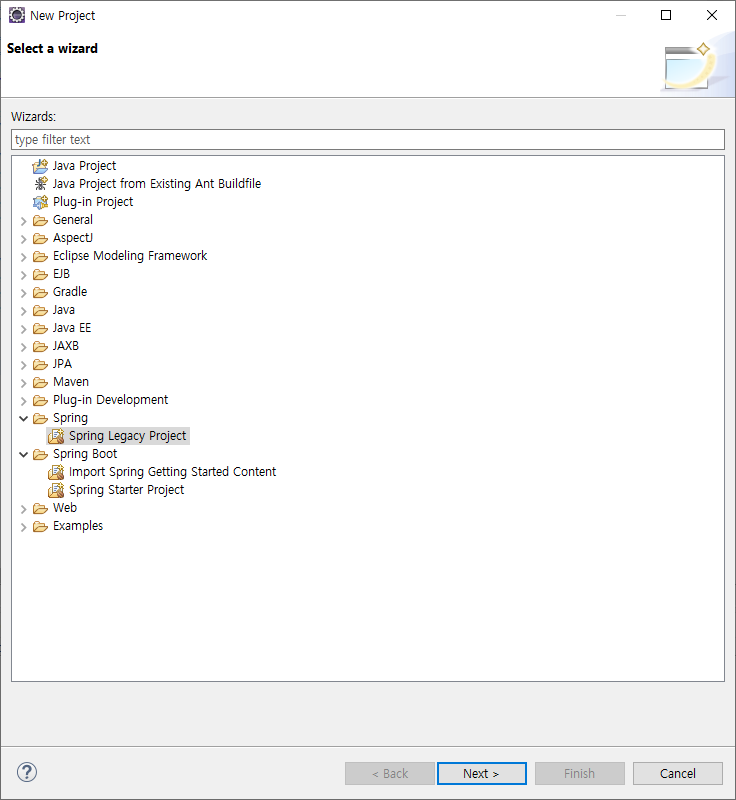Click the JPA folder icon
Screen dimensions: 736x800
pos(40,364)
